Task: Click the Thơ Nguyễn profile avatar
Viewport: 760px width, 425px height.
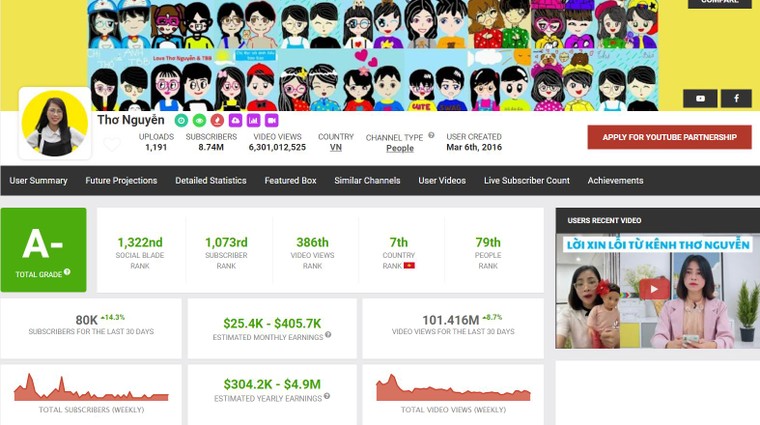Action: (55, 124)
